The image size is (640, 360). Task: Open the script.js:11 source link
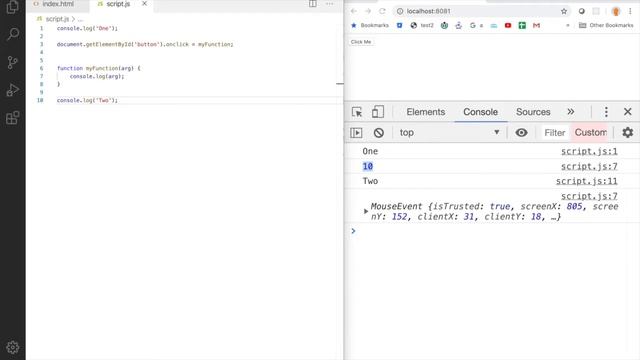[x=587, y=181]
